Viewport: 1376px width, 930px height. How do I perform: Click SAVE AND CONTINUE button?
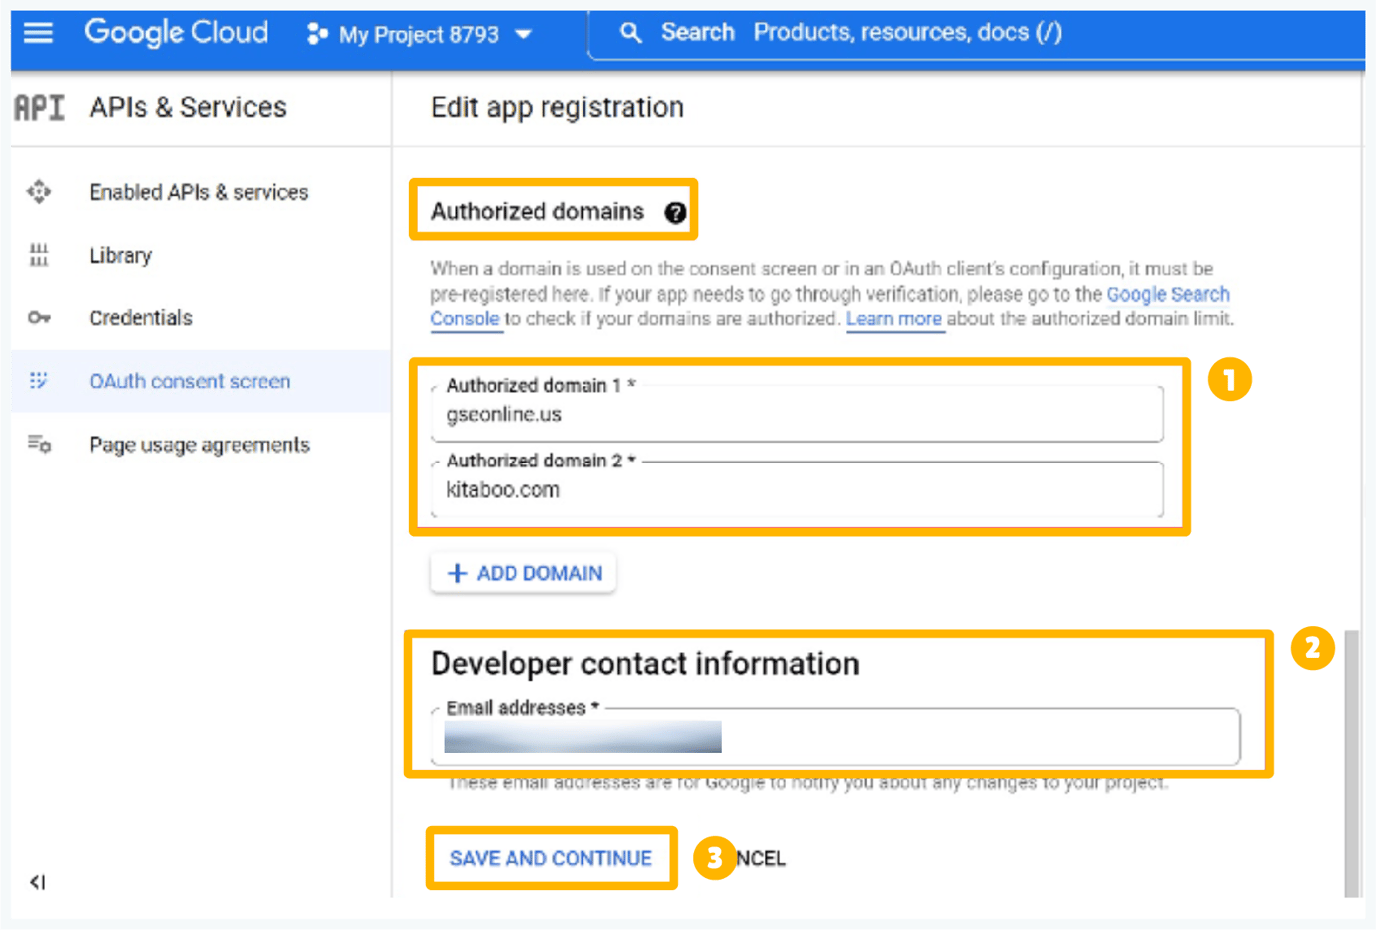pyautogui.click(x=550, y=858)
